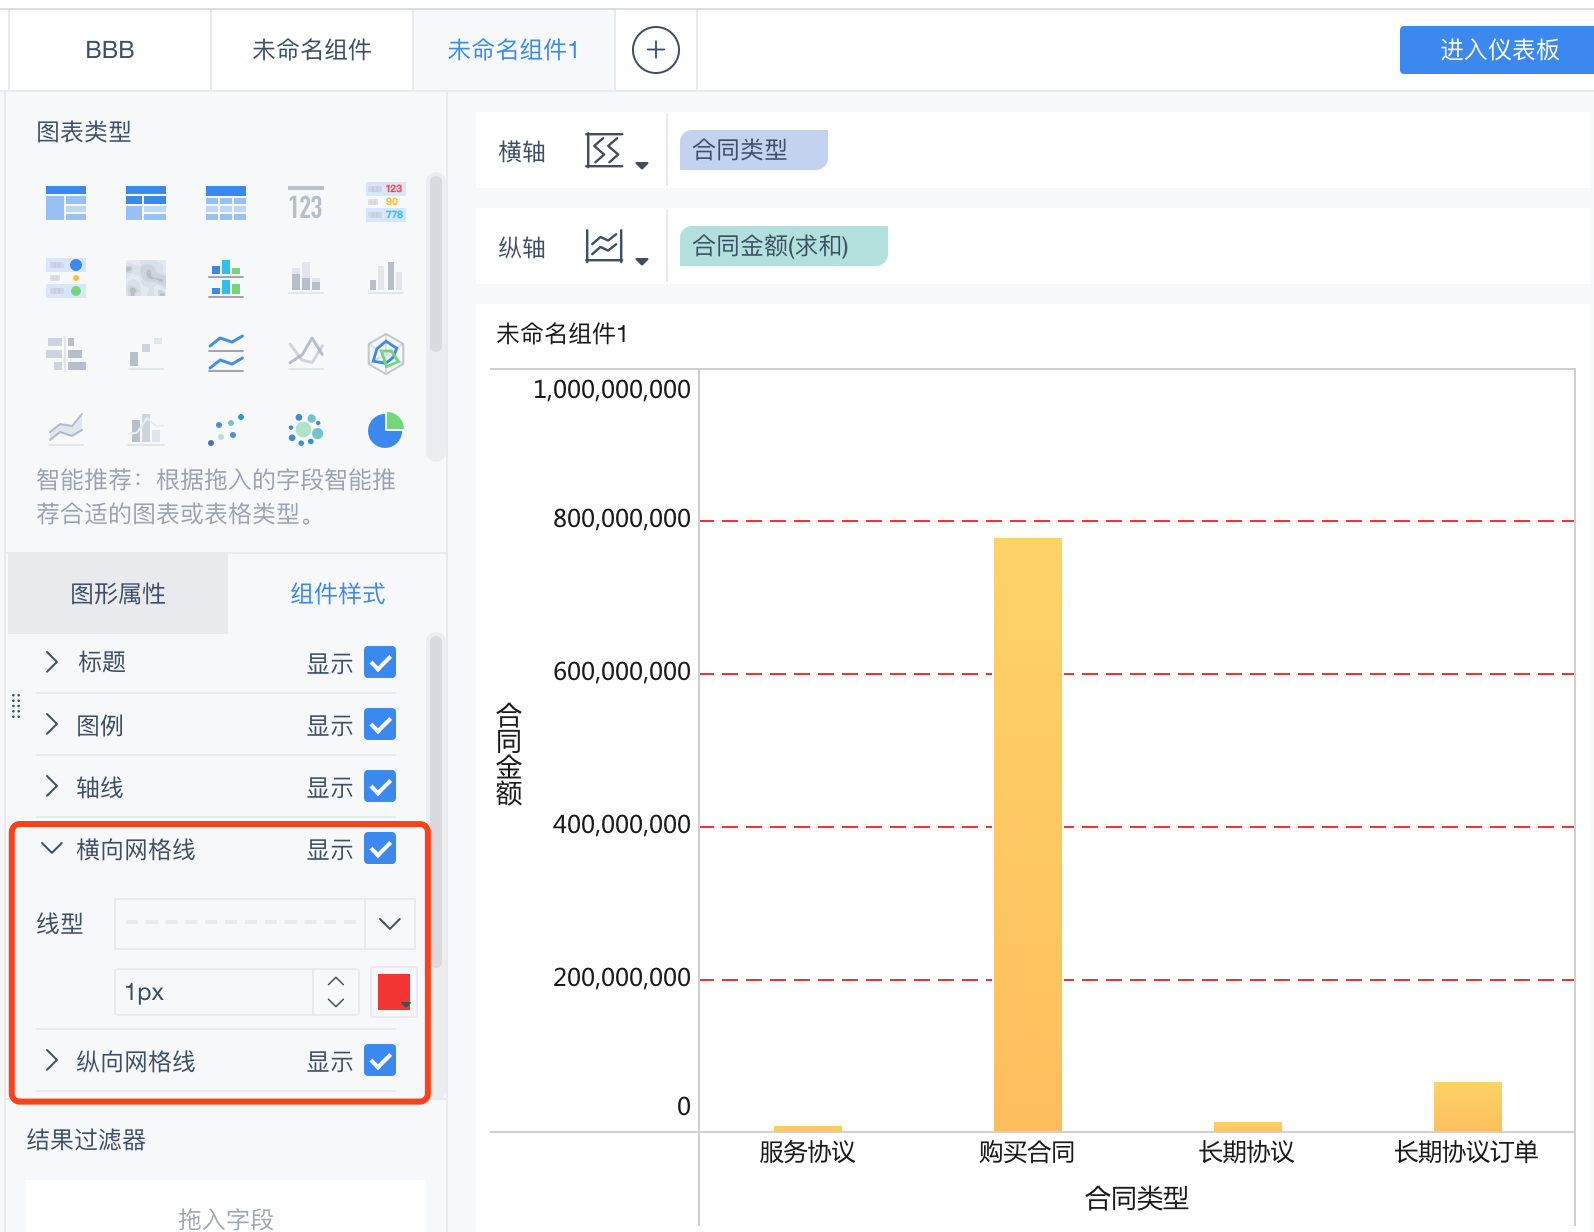Click the 合同金额(求和) field pill
Screen dimensions: 1594x1232
tap(783, 246)
